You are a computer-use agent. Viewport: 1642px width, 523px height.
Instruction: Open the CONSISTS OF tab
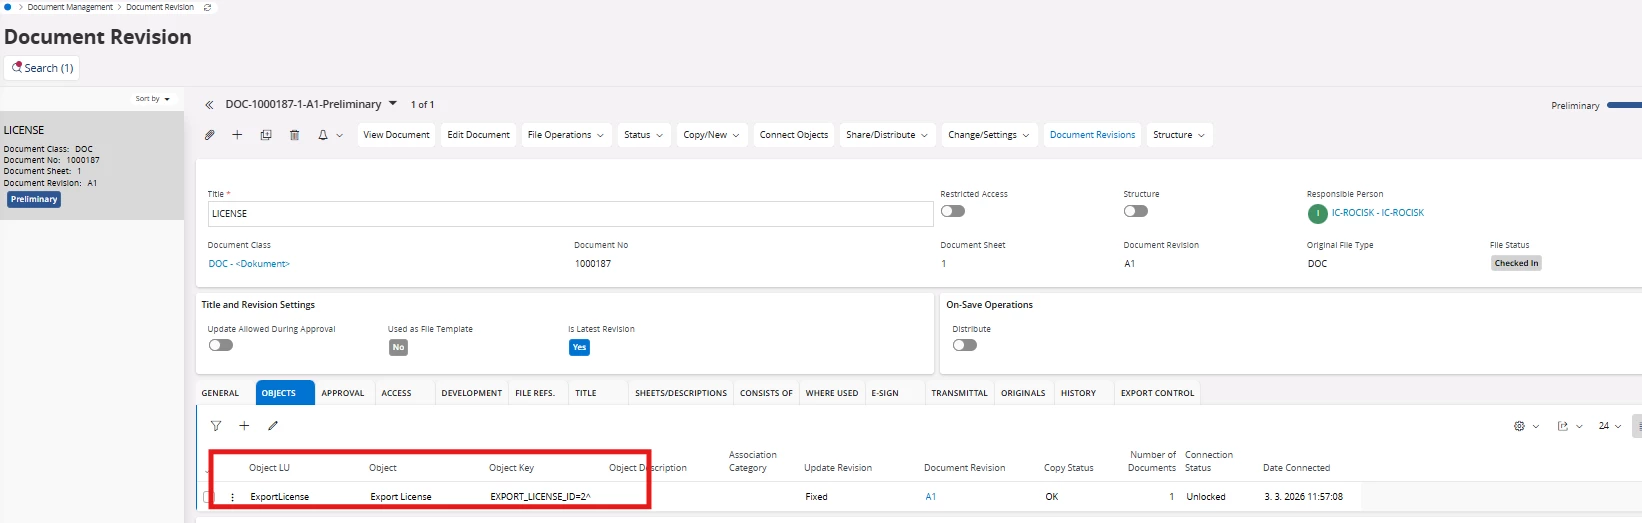766,393
